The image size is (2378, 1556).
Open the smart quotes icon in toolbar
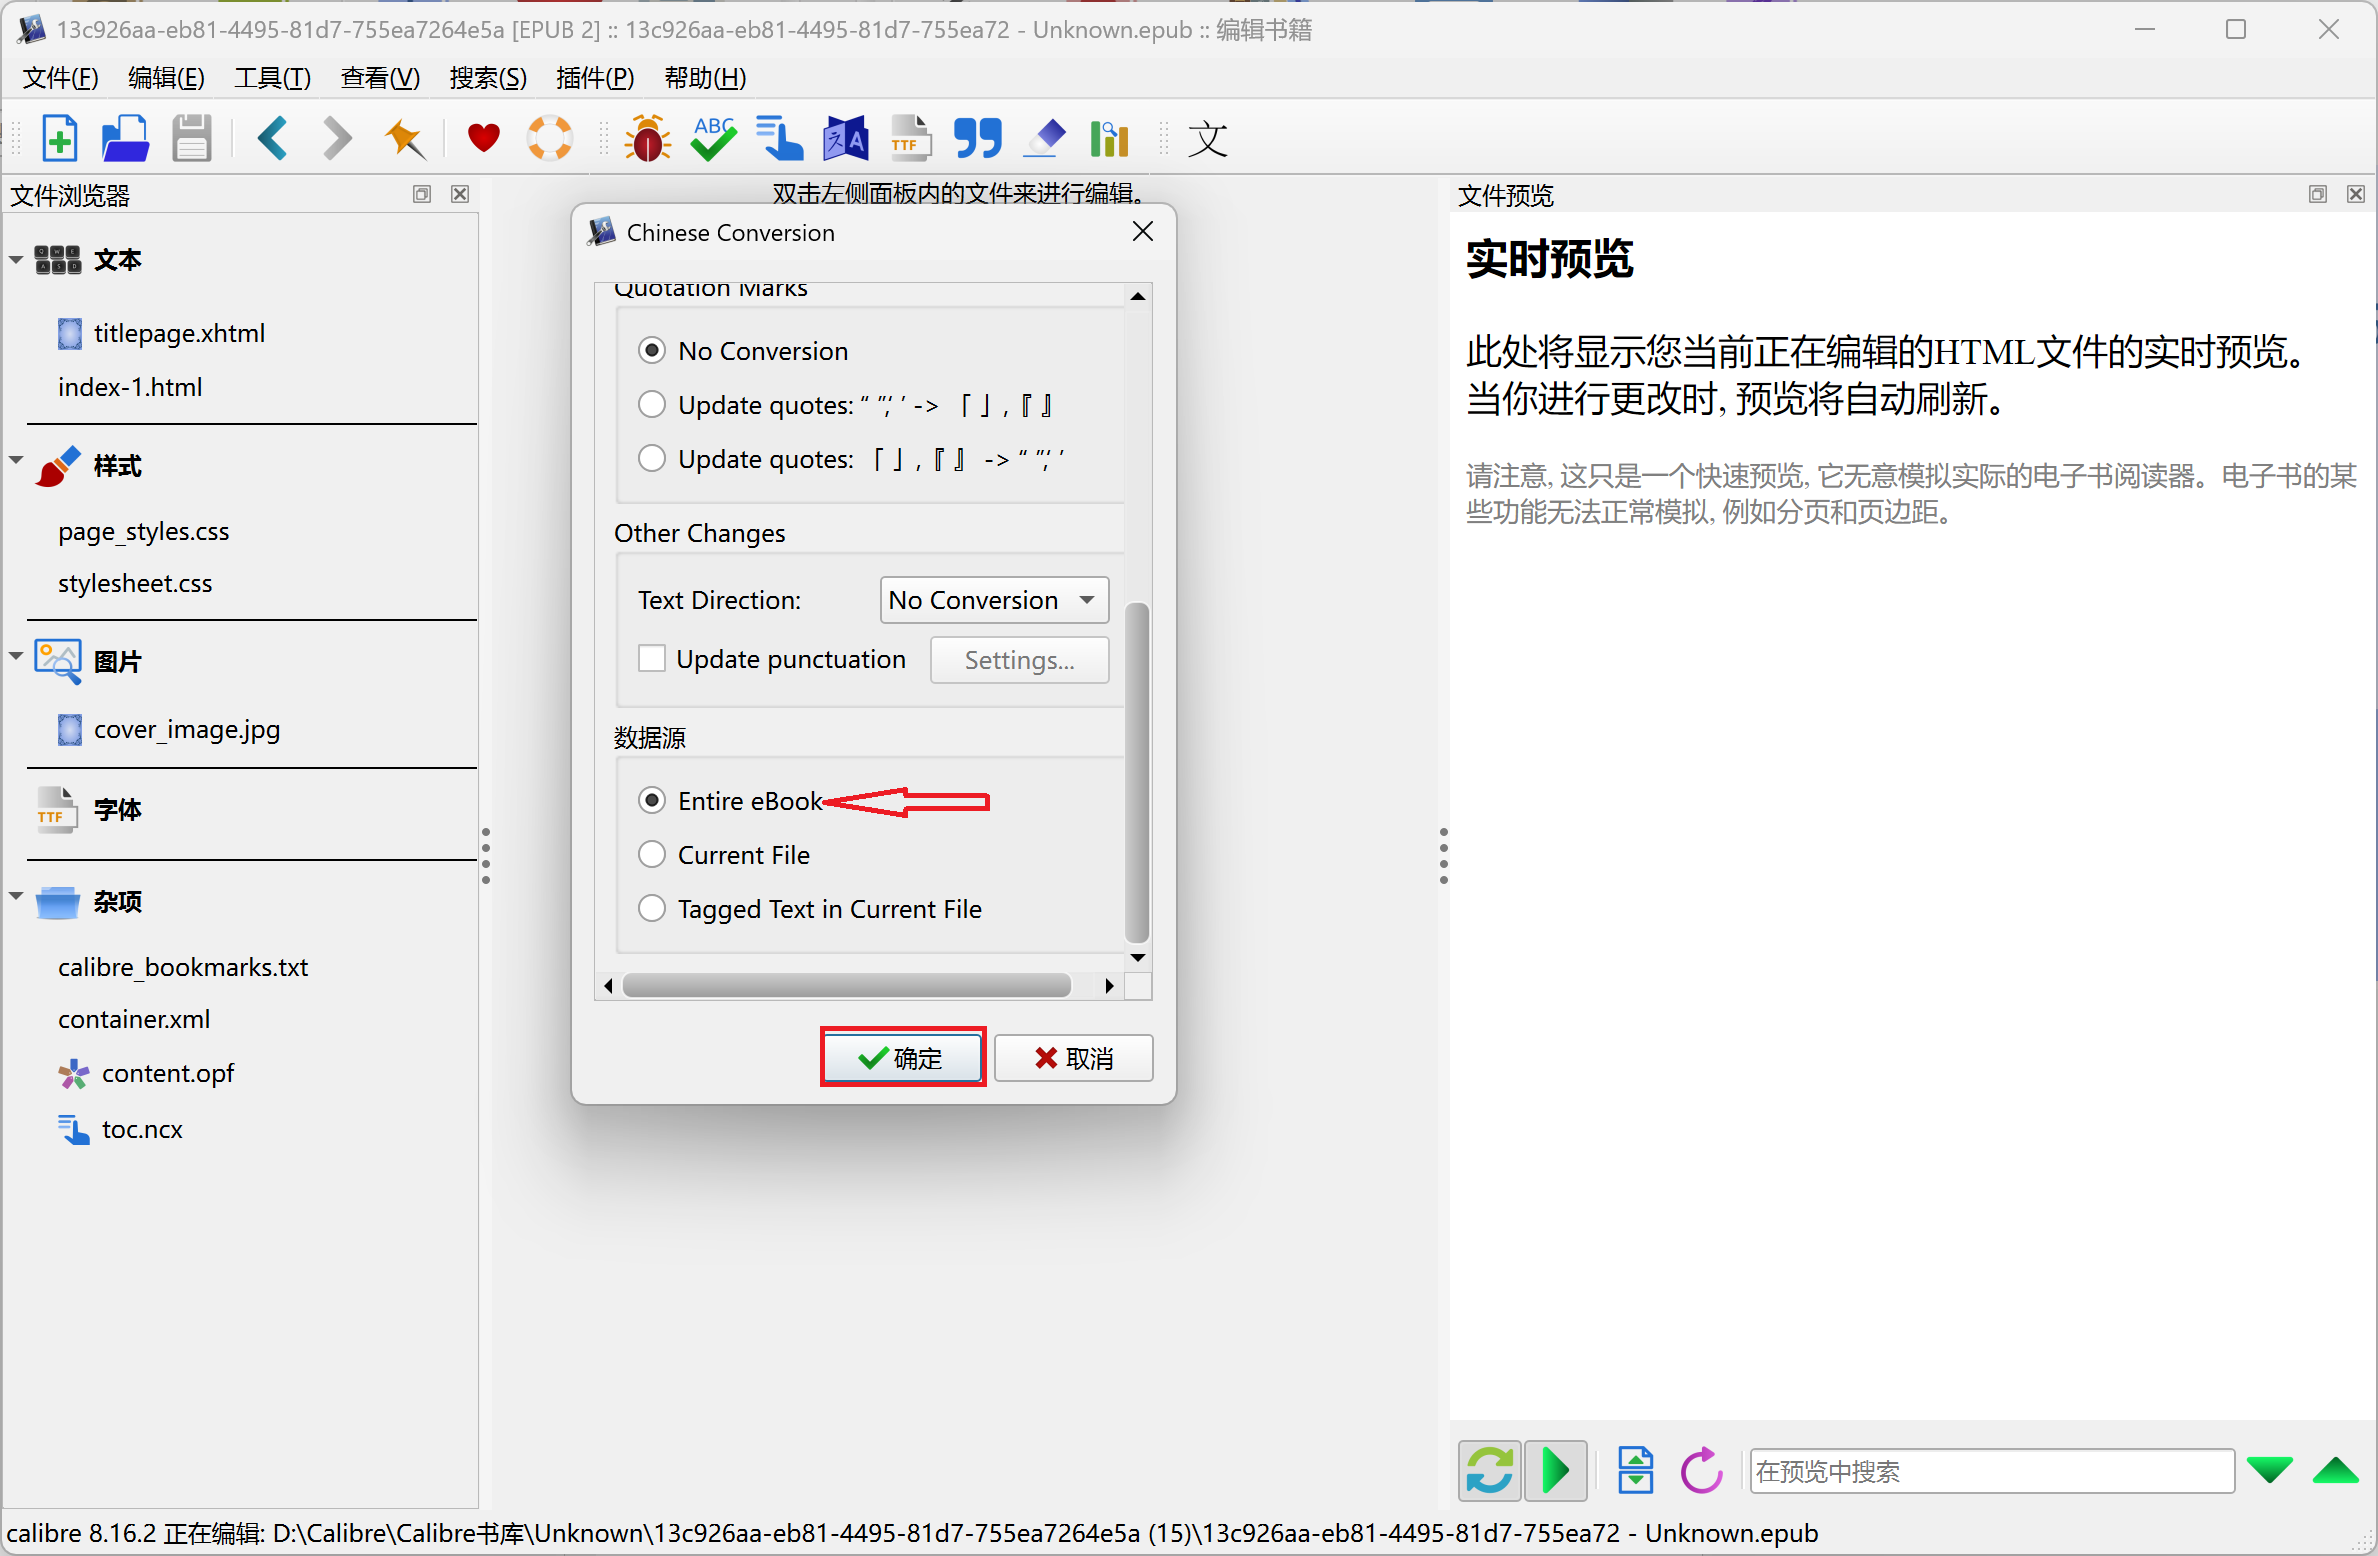point(977,138)
